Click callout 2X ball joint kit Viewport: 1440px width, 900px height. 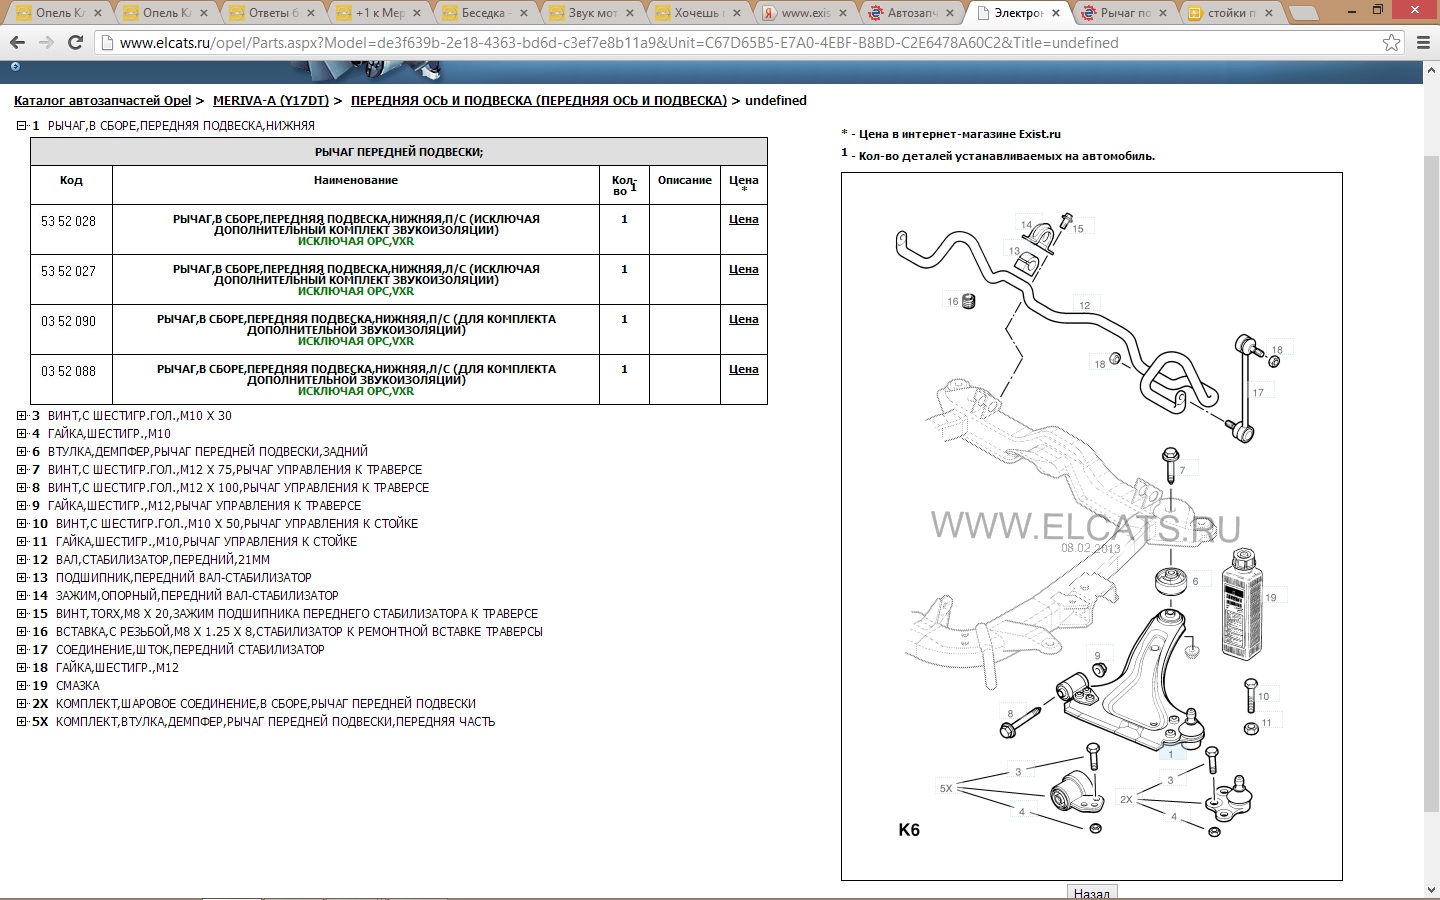click(1126, 799)
